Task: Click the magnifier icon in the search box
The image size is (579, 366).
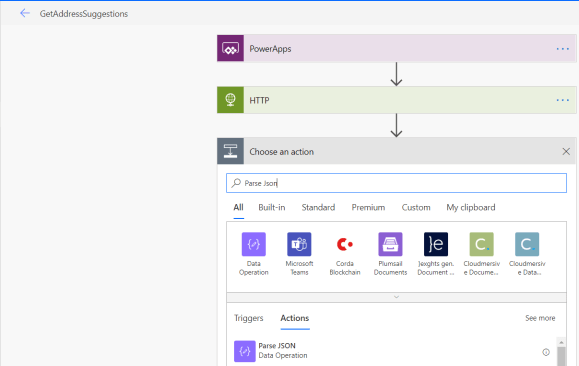Action: click(236, 183)
